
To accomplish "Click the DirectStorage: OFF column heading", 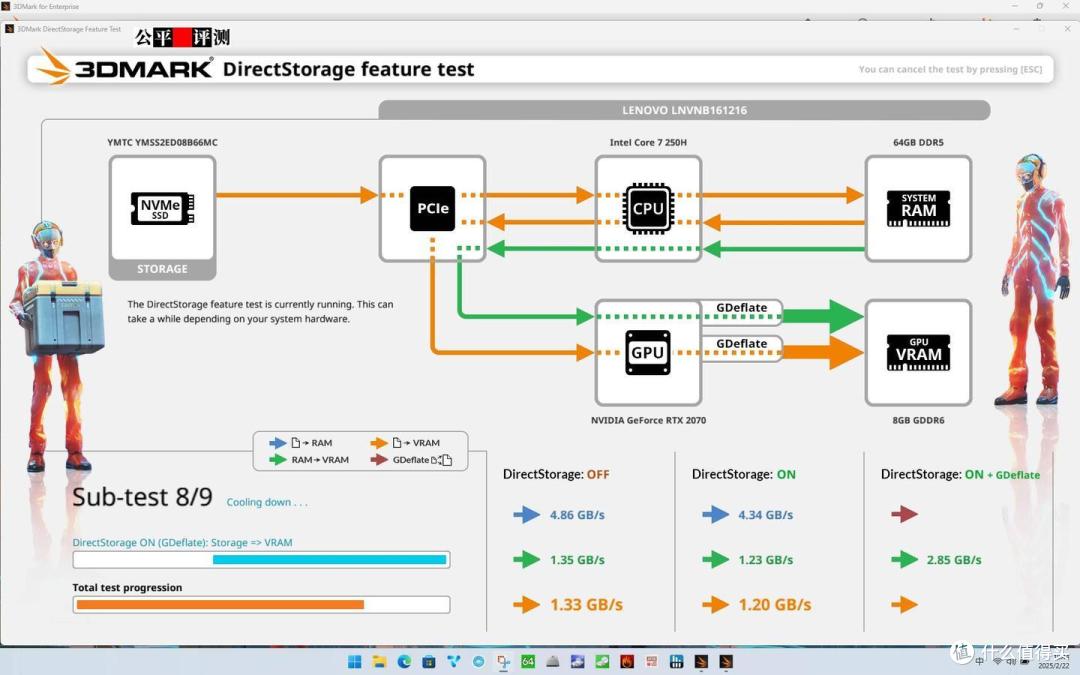I will coord(556,475).
